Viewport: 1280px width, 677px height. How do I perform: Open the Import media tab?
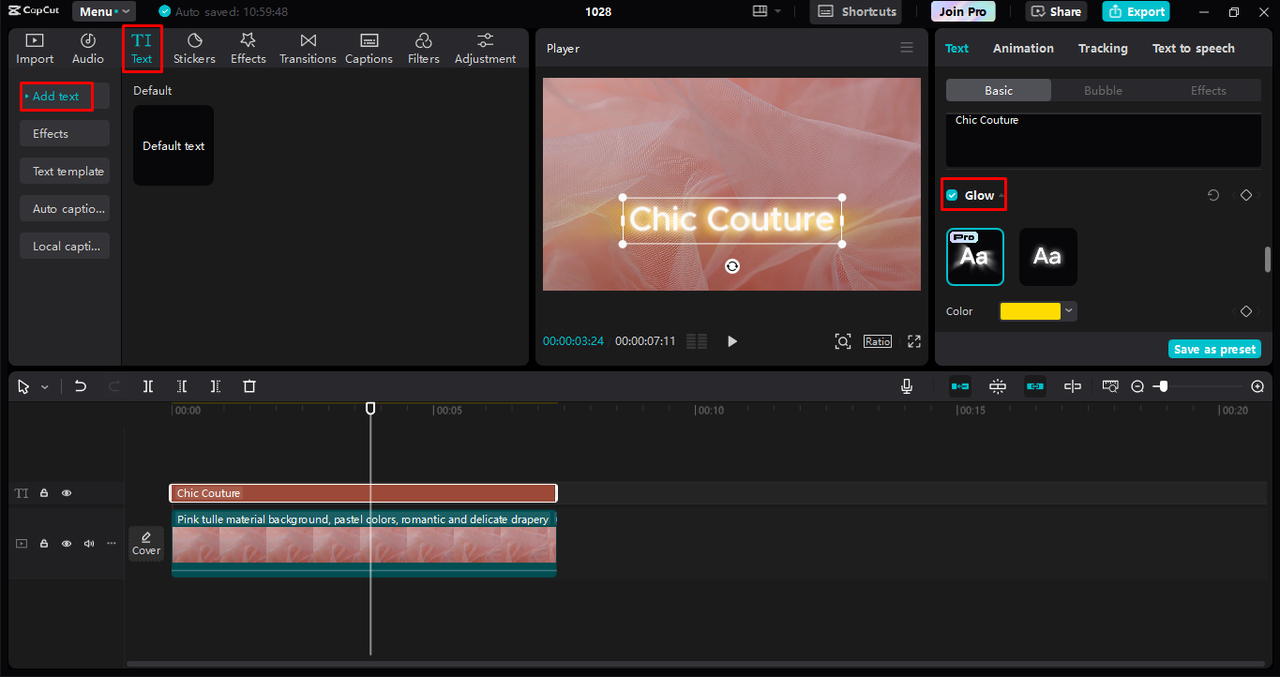pyautogui.click(x=35, y=48)
